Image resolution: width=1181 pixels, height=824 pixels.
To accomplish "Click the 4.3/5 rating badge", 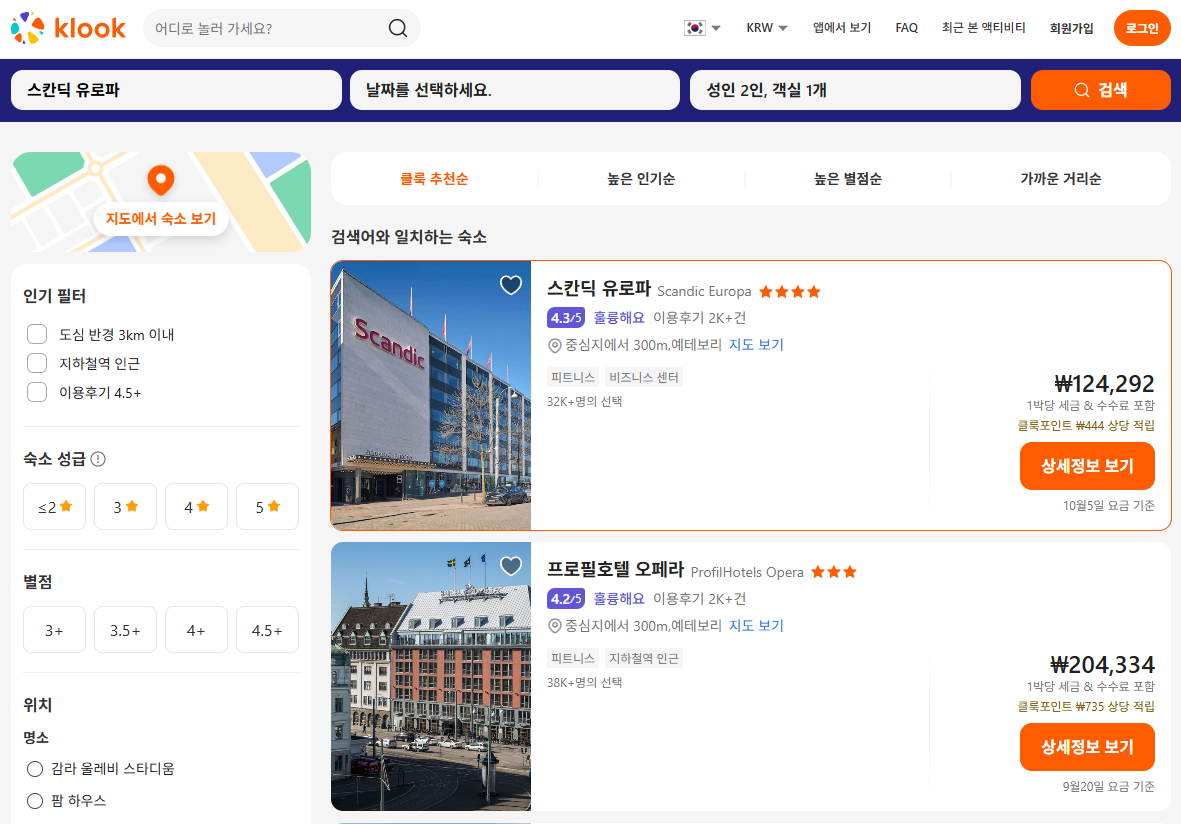I will (x=566, y=318).
